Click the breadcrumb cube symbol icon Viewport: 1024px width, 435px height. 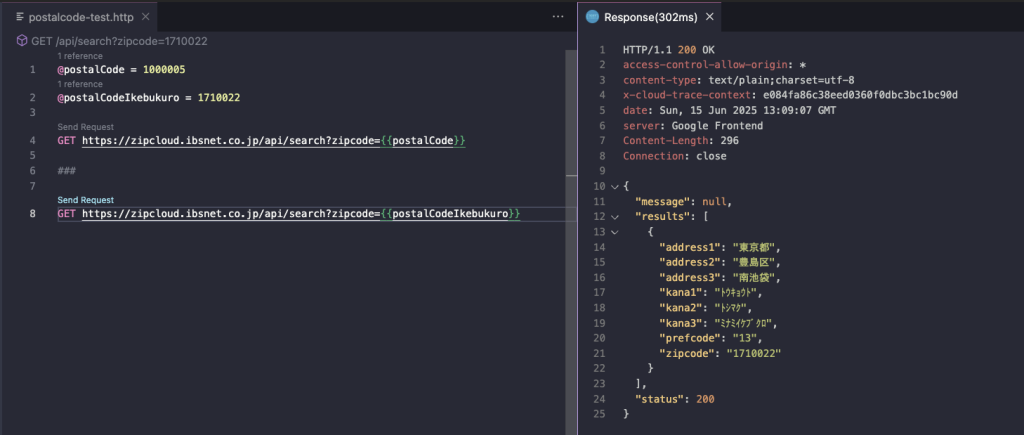[22, 40]
